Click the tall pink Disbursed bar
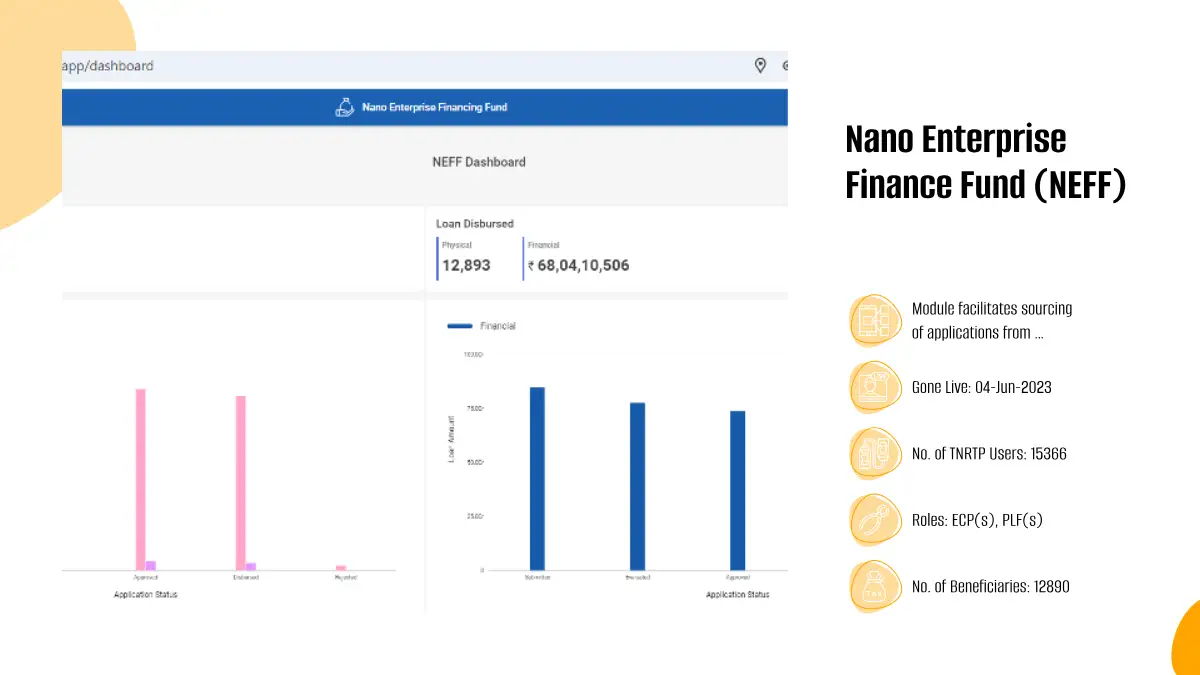This screenshot has height=675, width=1200. [241, 482]
